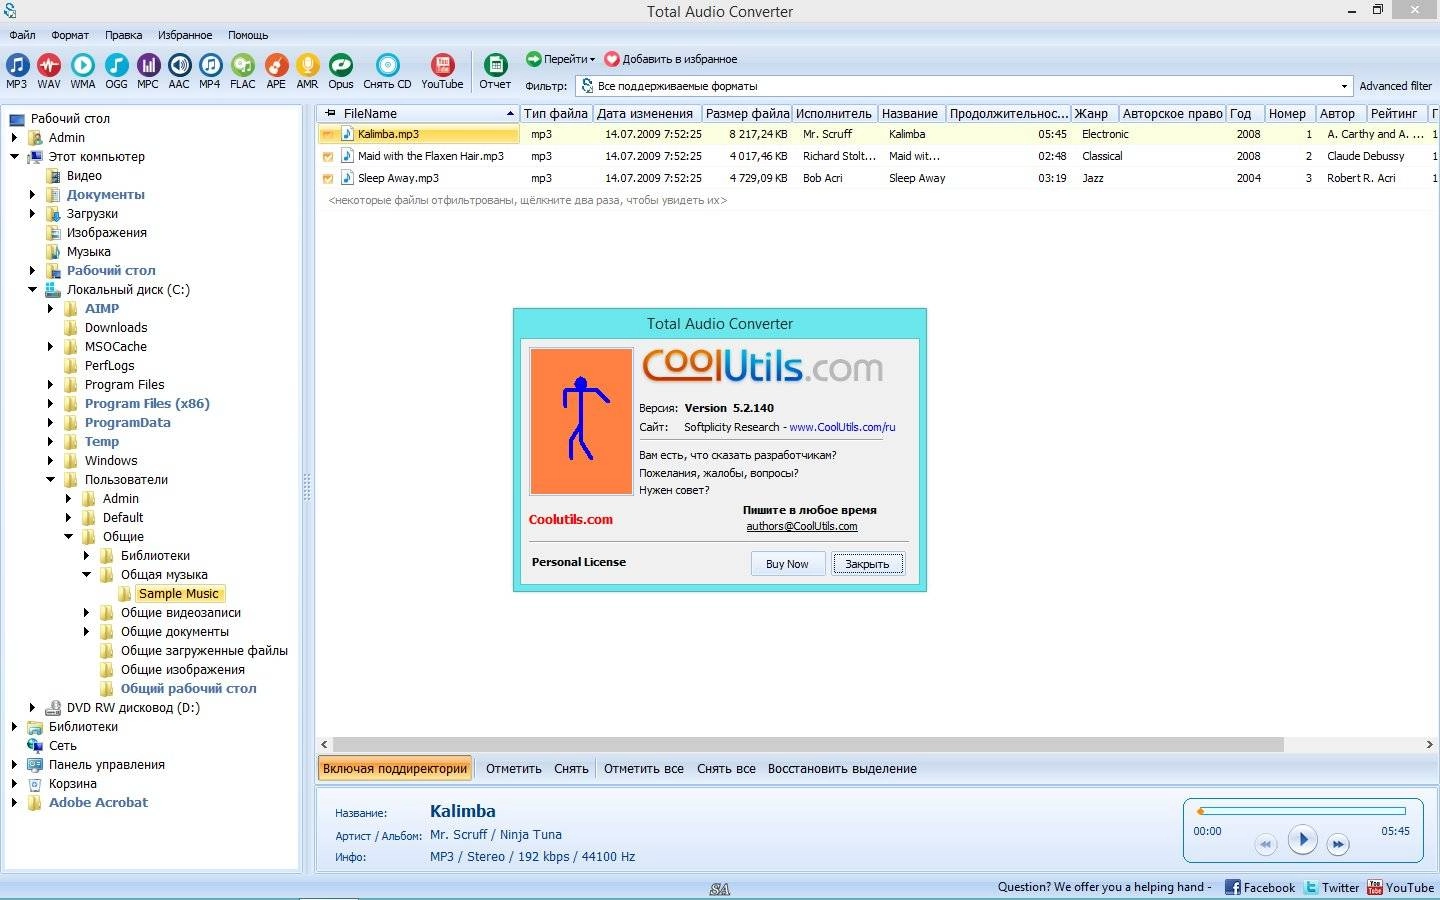Open the Twitter link in status bar
This screenshot has height=900, width=1440.
tap(1332, 887)
